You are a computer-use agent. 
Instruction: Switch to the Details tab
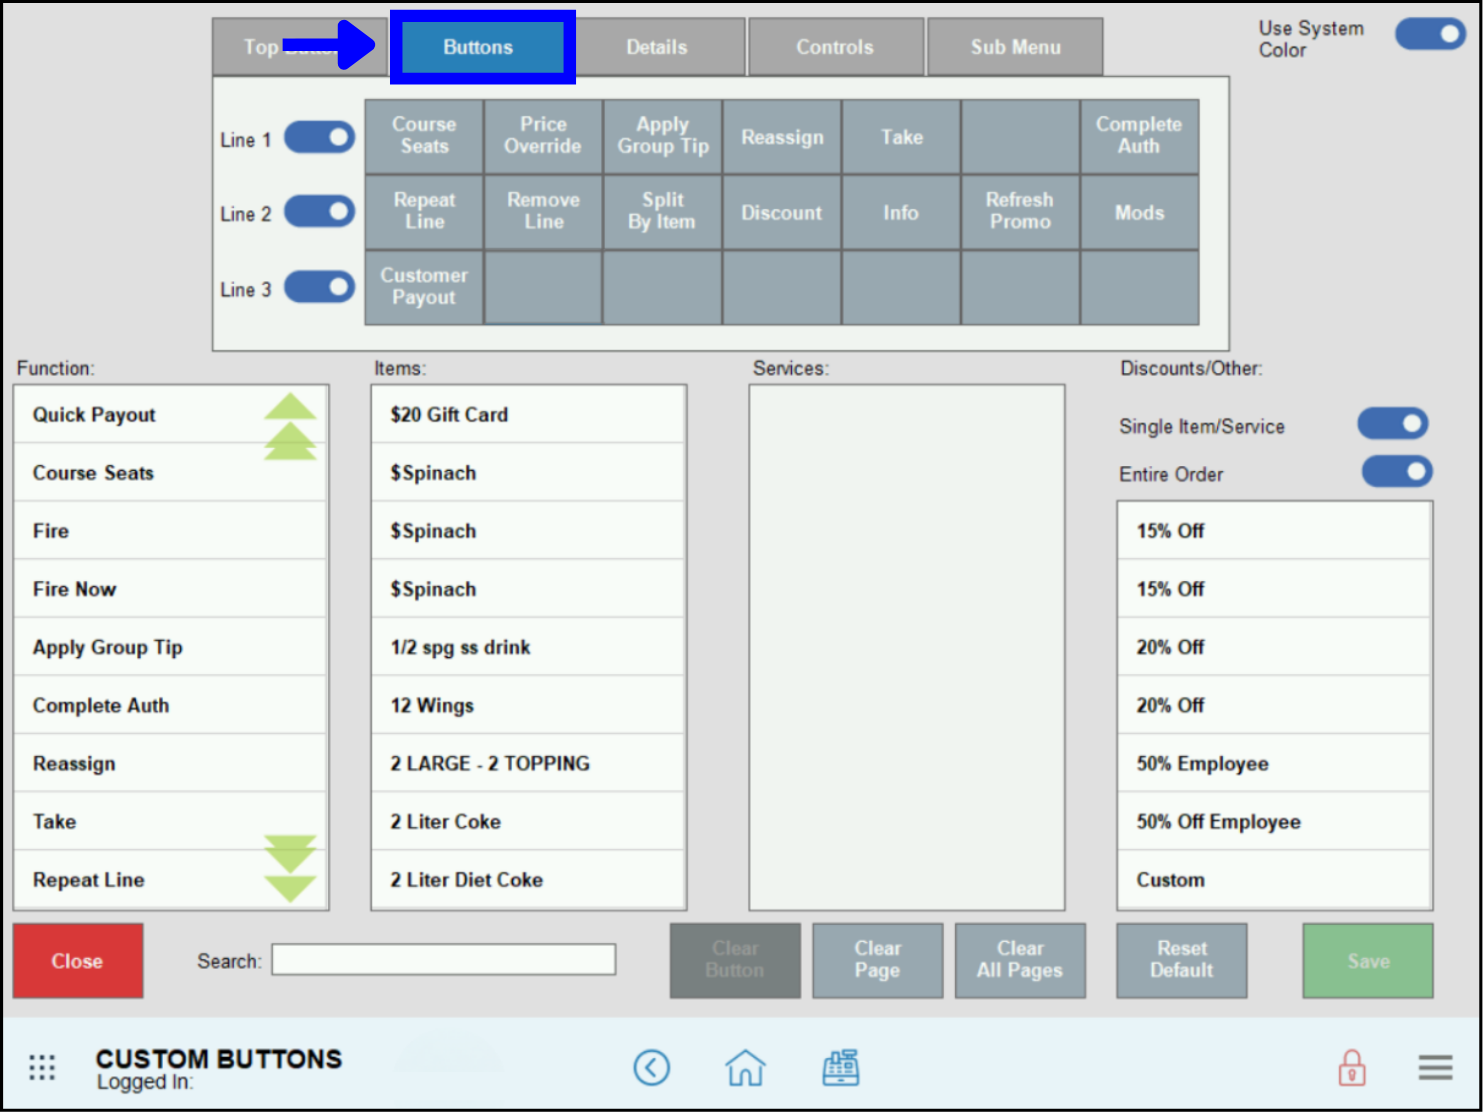(657, 46)
